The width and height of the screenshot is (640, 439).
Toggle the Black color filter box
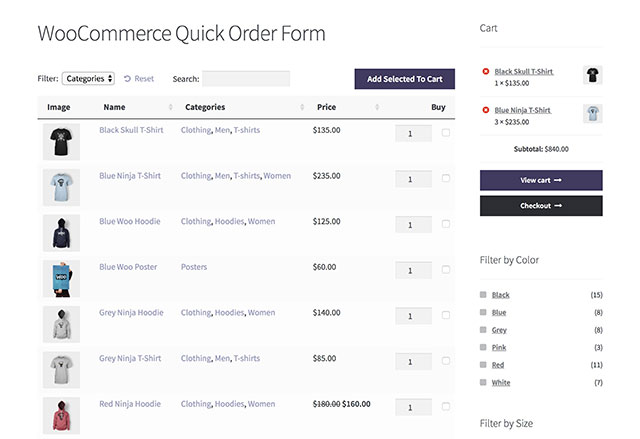[x=483, y=295]
